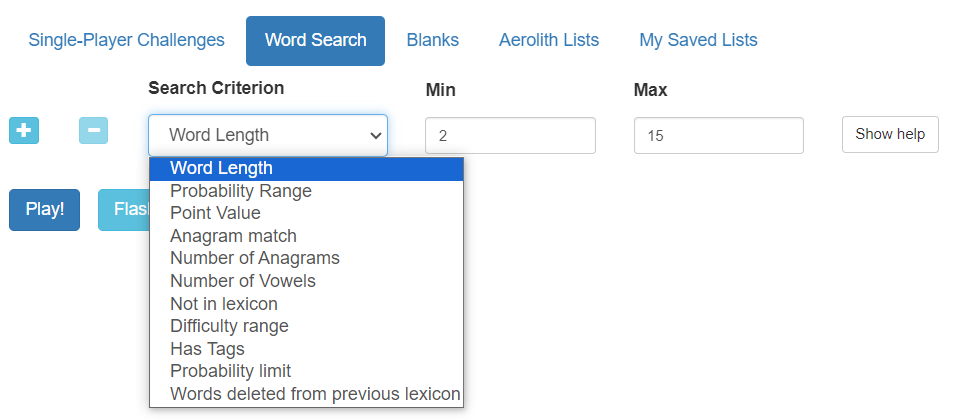Click the plus icon to add criterion
This screenshot has height=420, width=973.
coord(24,131)
